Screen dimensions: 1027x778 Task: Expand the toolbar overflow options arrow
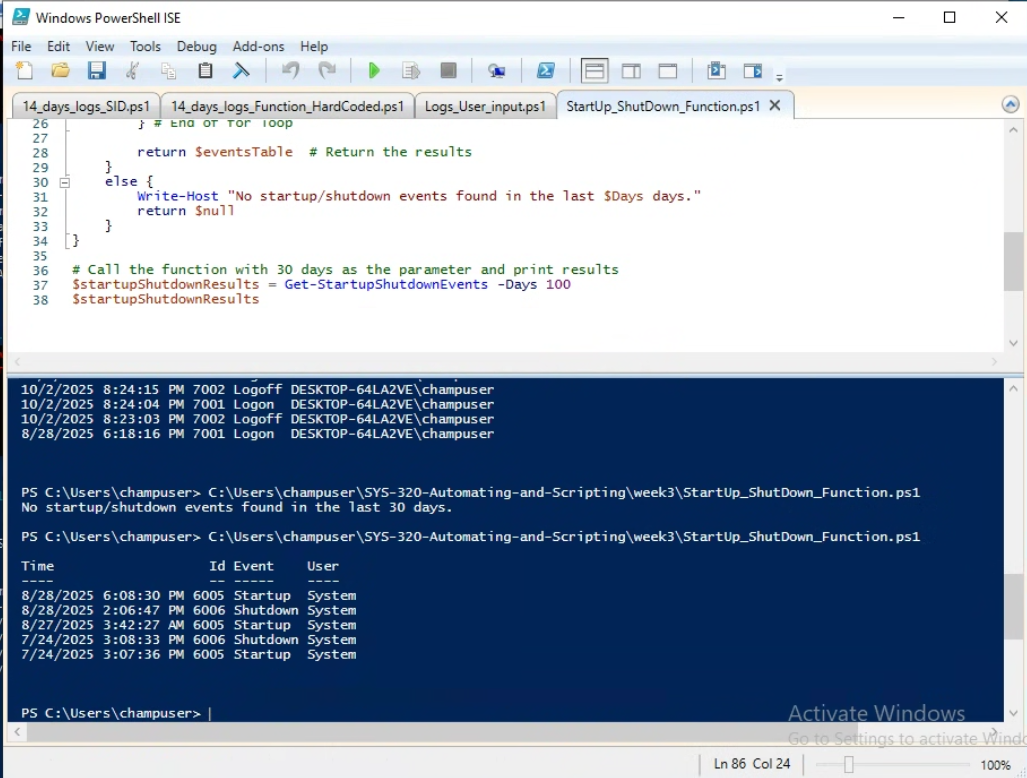780,76
